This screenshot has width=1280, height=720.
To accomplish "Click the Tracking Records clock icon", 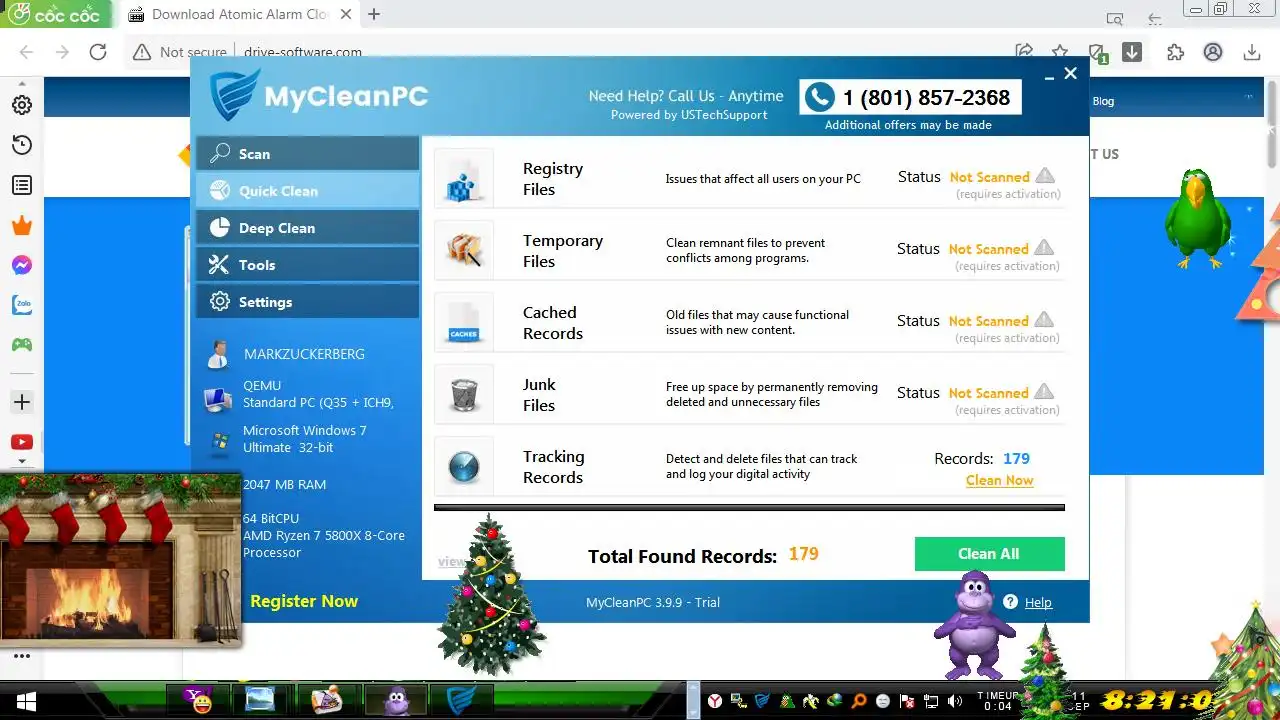I will point(464,466).
